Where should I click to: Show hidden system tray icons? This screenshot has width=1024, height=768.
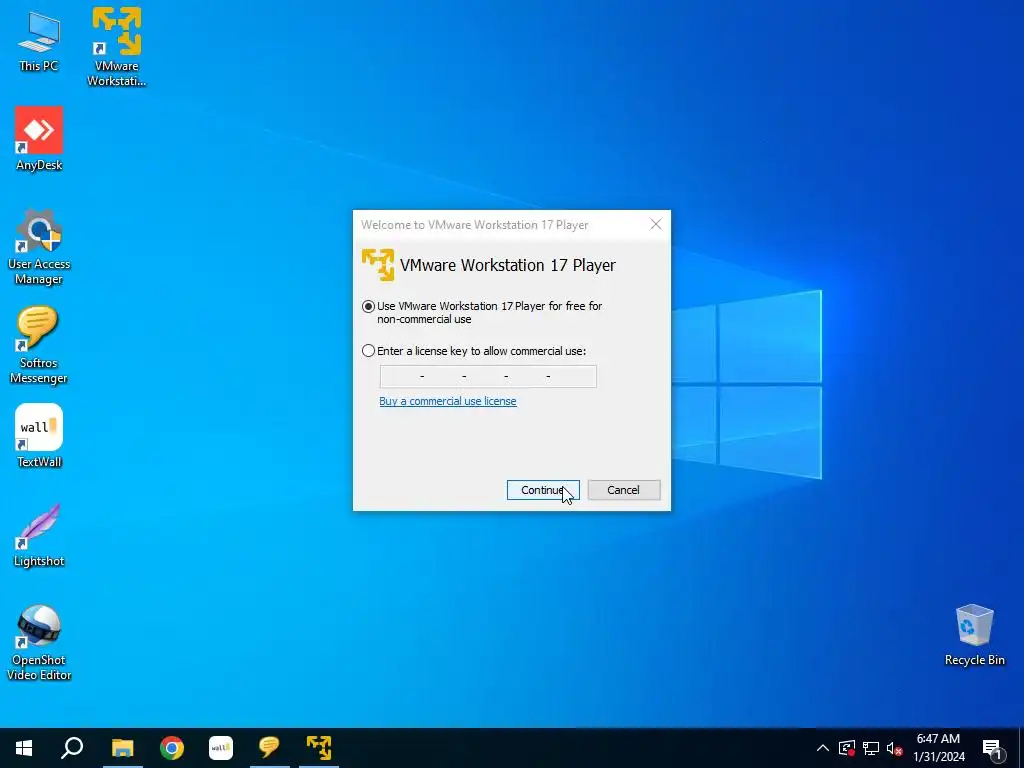click(823, 748)
